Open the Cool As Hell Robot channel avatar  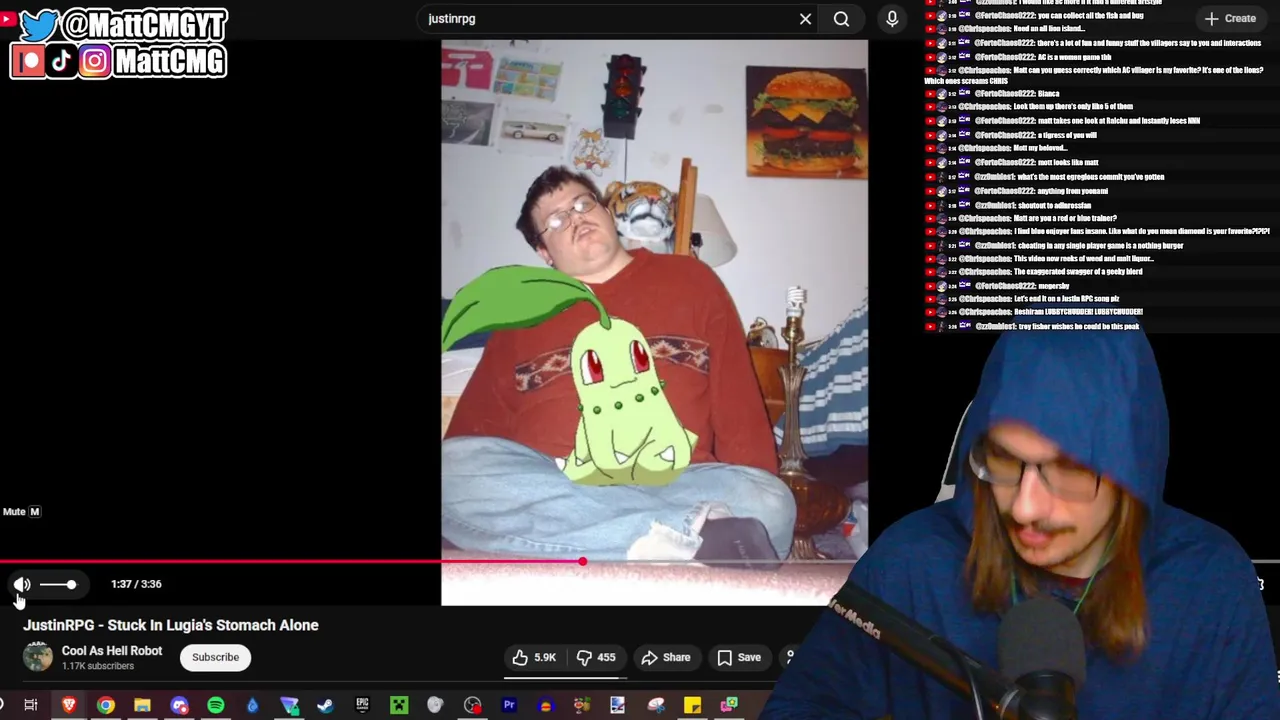tap(38, 657)
